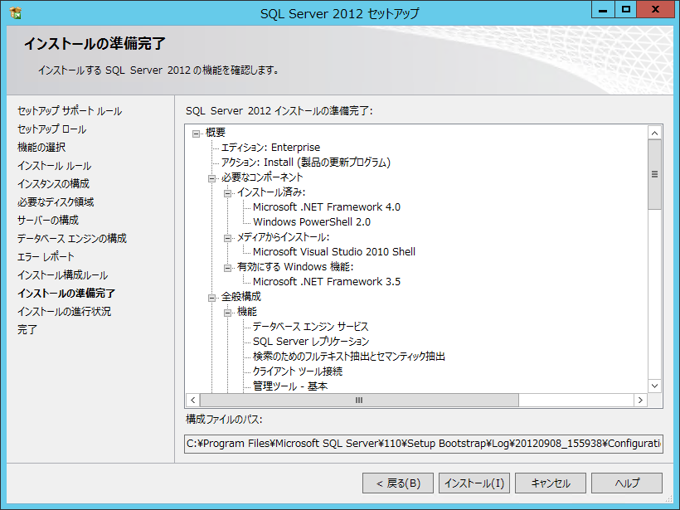Collapse the 全般構成 tree node

pyautogui.click(x=212, y=298)
